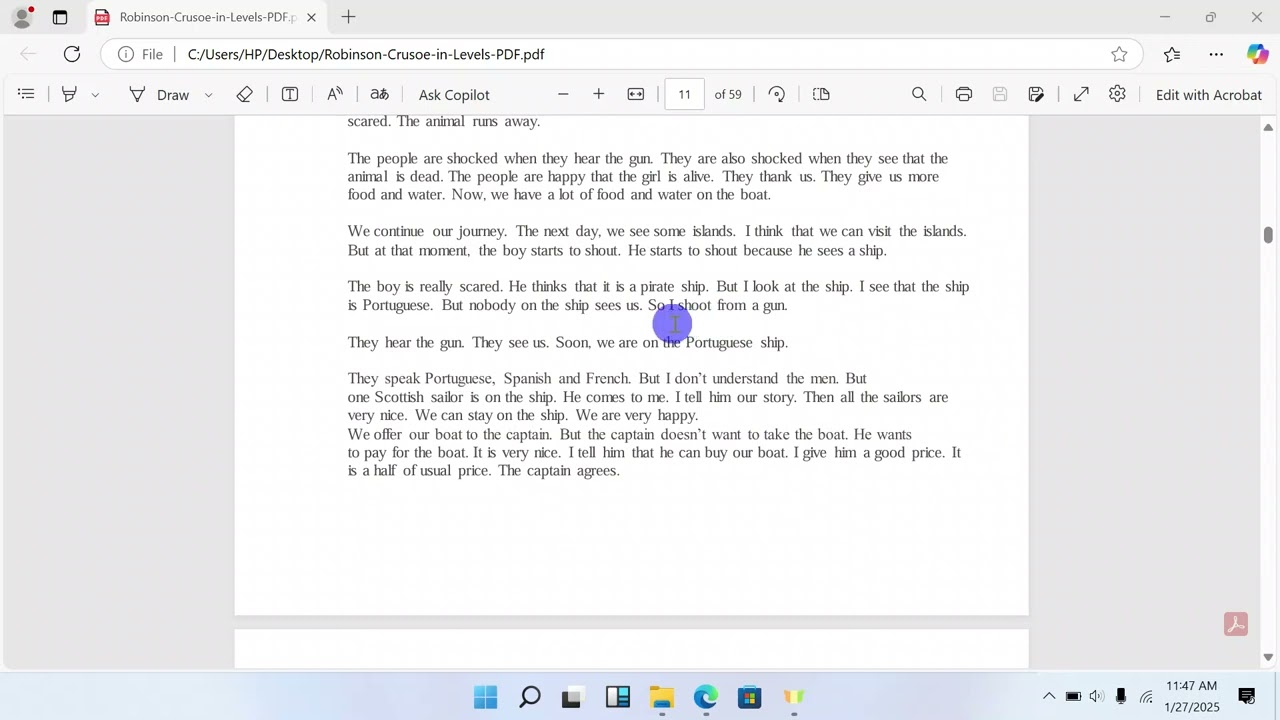Click the greyed-out Save icon
This screenshot has width=1280, height=720.
1000,94
